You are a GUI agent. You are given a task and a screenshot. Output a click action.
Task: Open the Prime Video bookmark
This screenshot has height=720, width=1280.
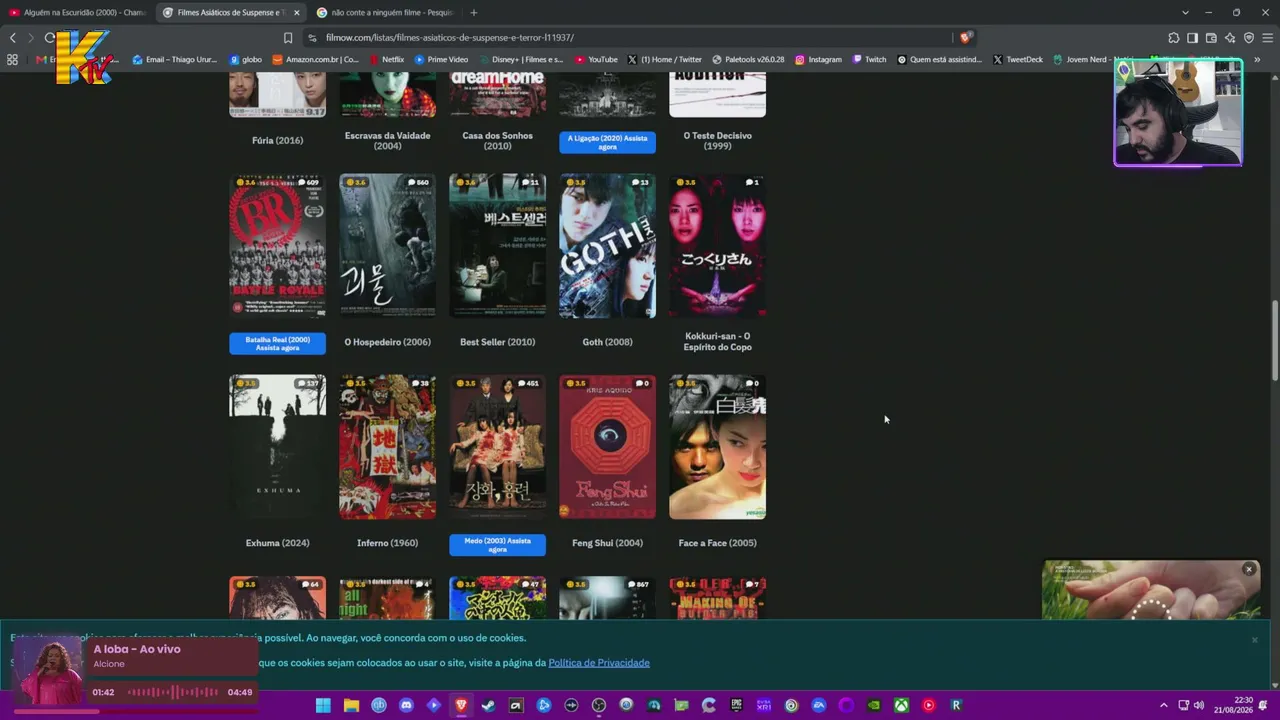pyautogui.click(x=441, y=59)
